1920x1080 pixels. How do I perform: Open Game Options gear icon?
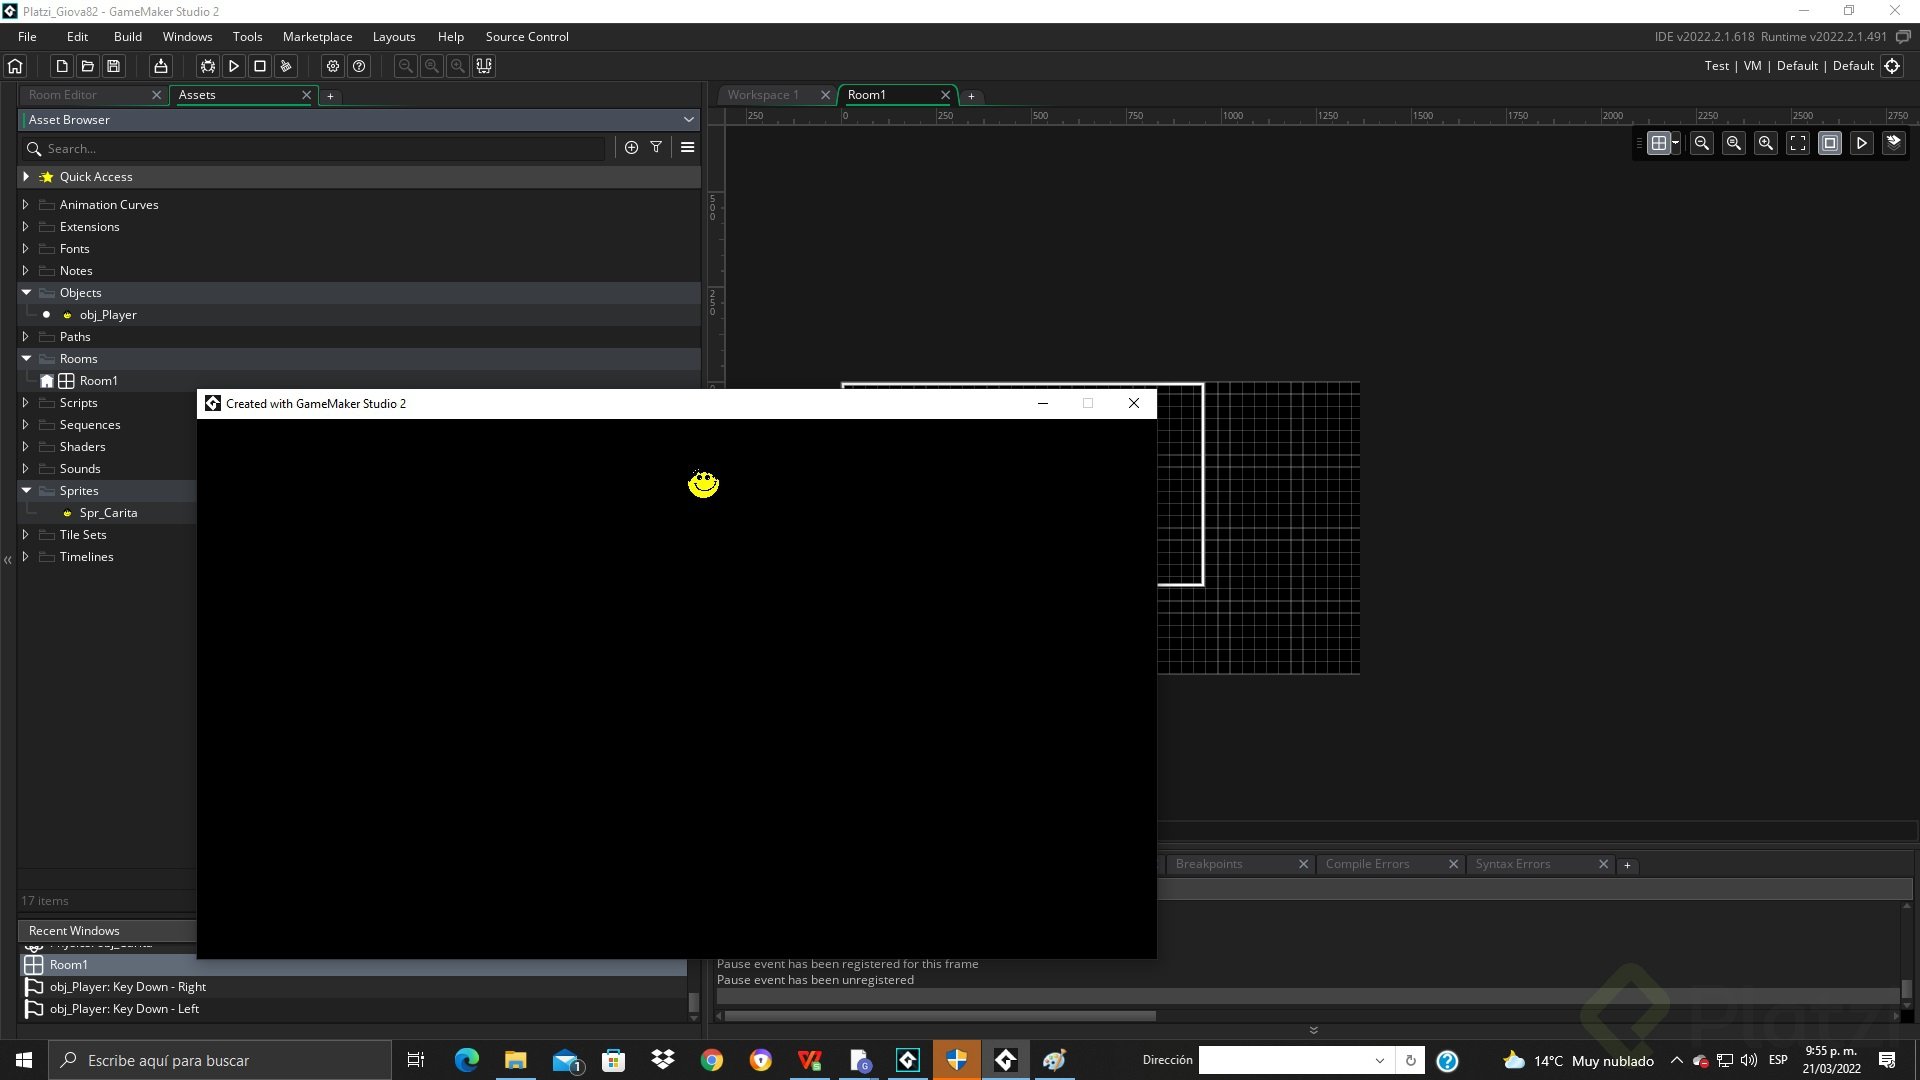click(333, 66)
